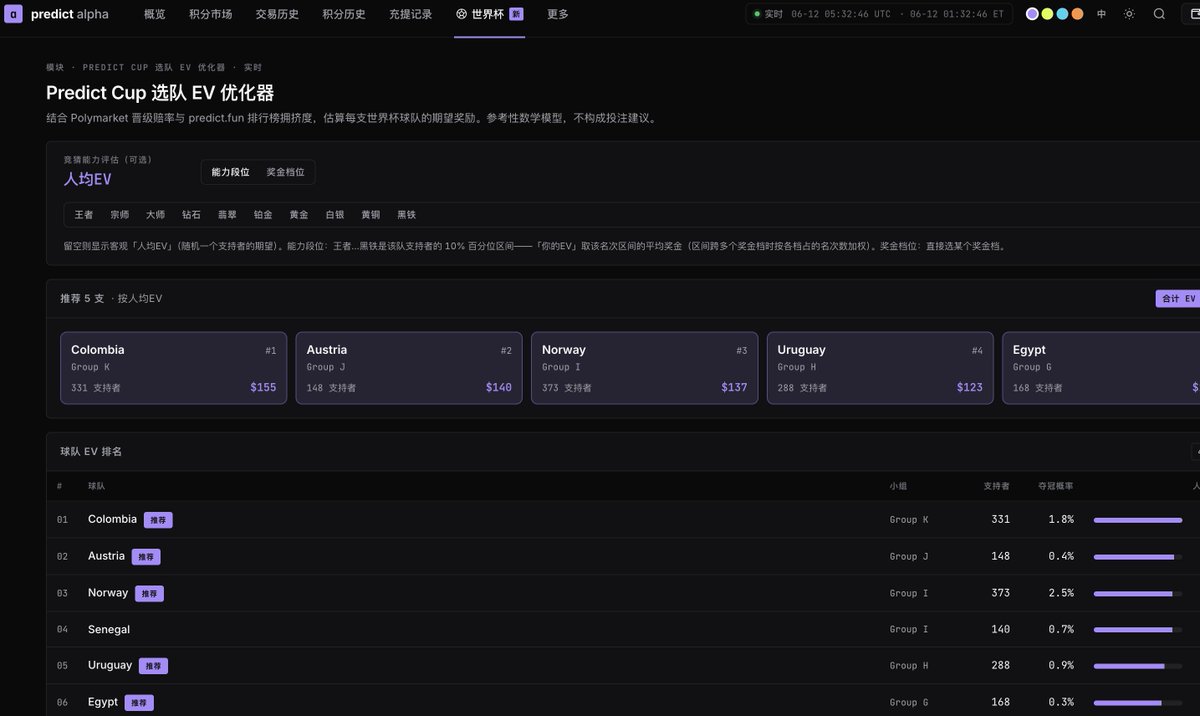Click the 合计 EV badge
This screenshot has height=716, width=1200.
1178,298
